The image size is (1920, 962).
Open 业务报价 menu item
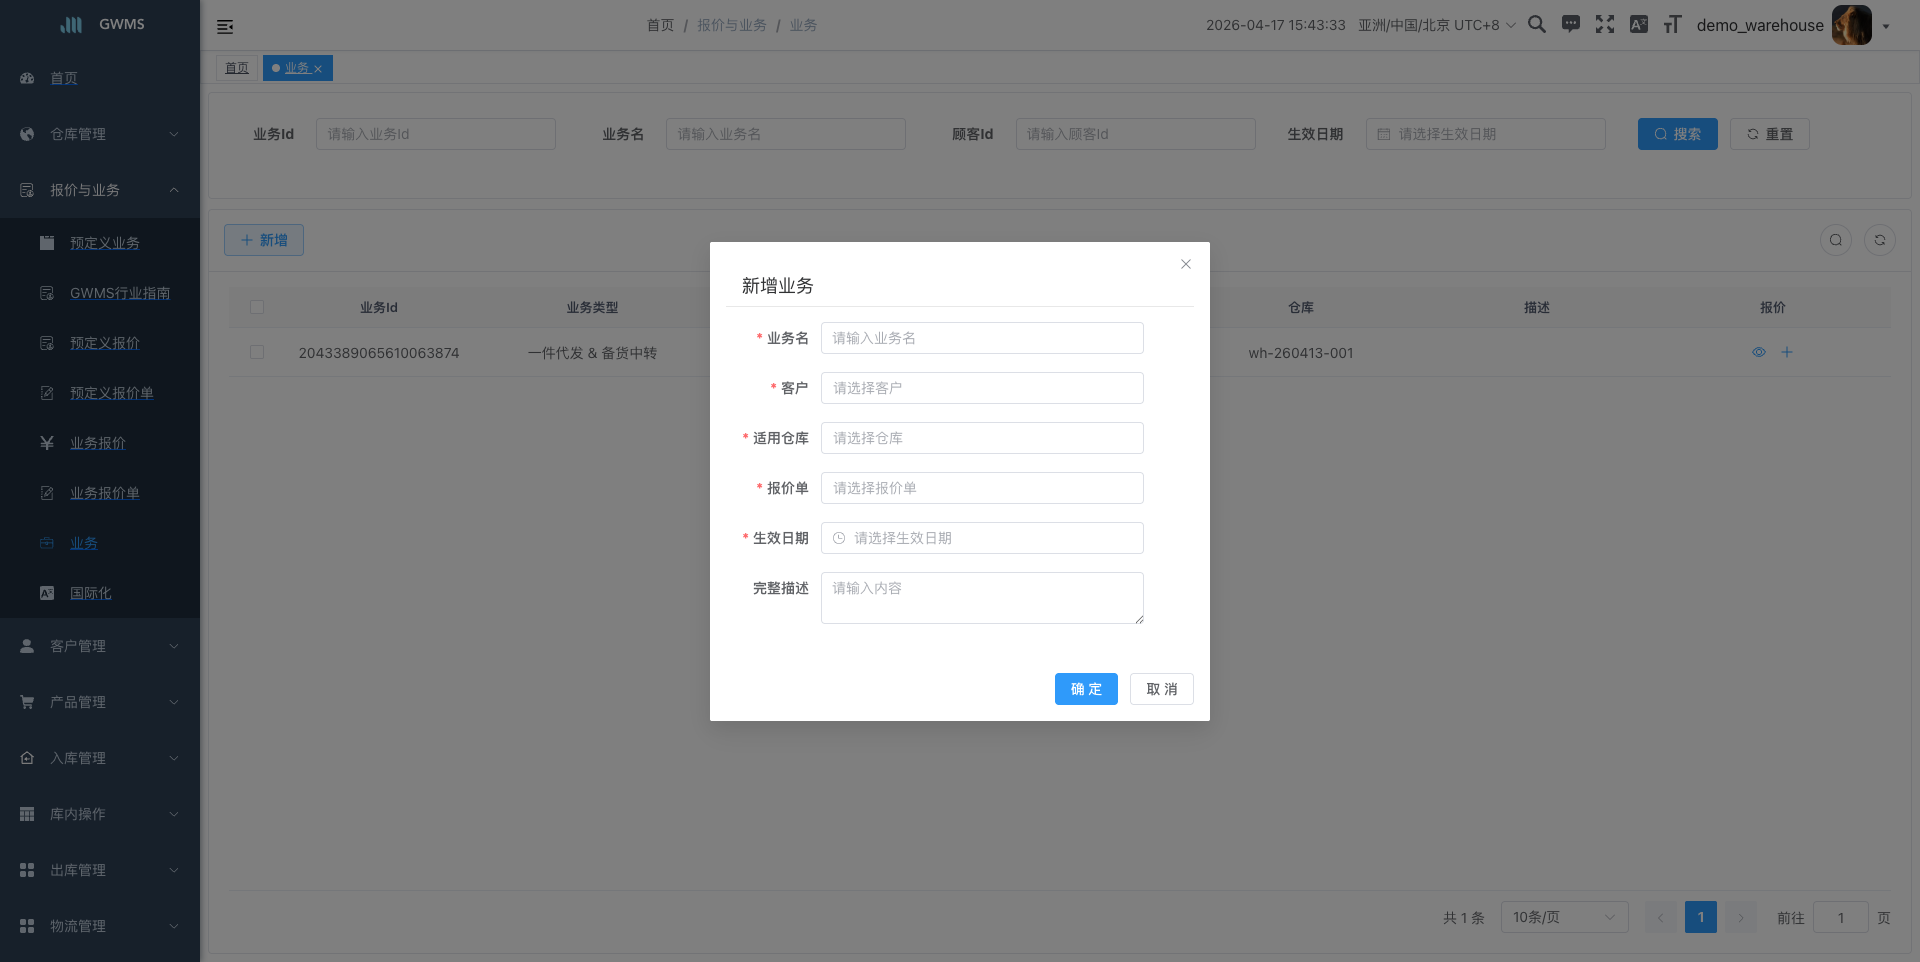point(100,443)
